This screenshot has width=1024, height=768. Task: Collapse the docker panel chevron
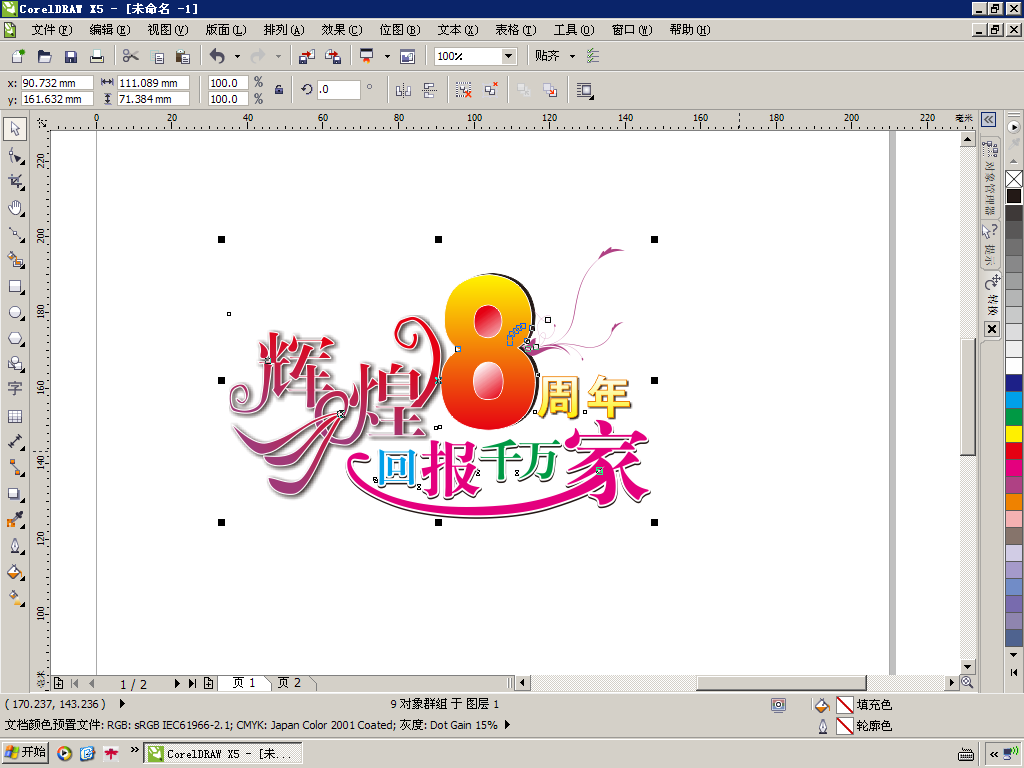(x=989, y=119)
